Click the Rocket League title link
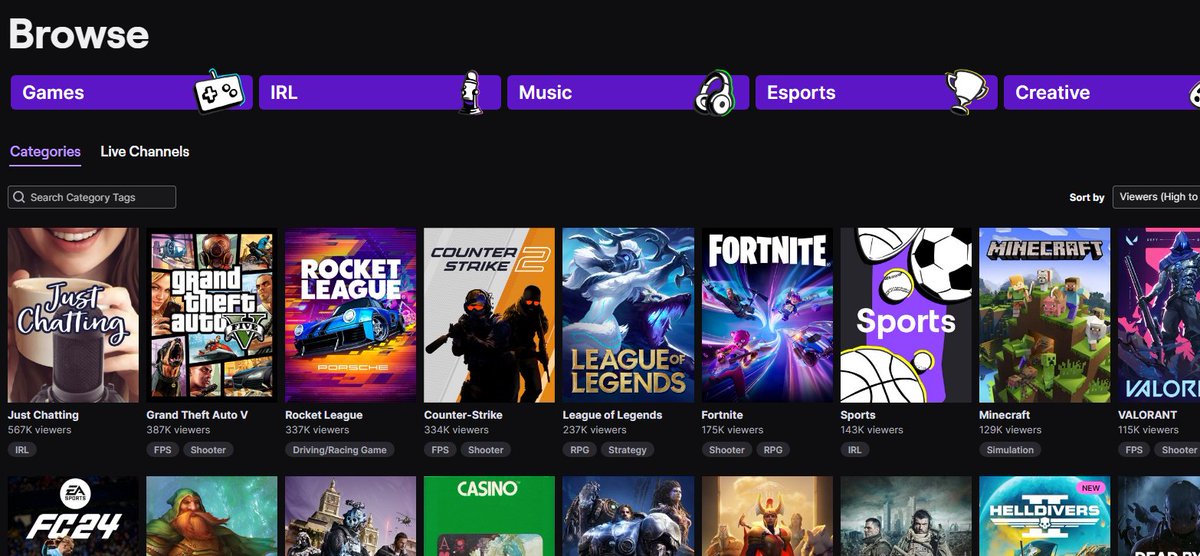This screenshot has height=556, width=1200. tap(324, 415)
